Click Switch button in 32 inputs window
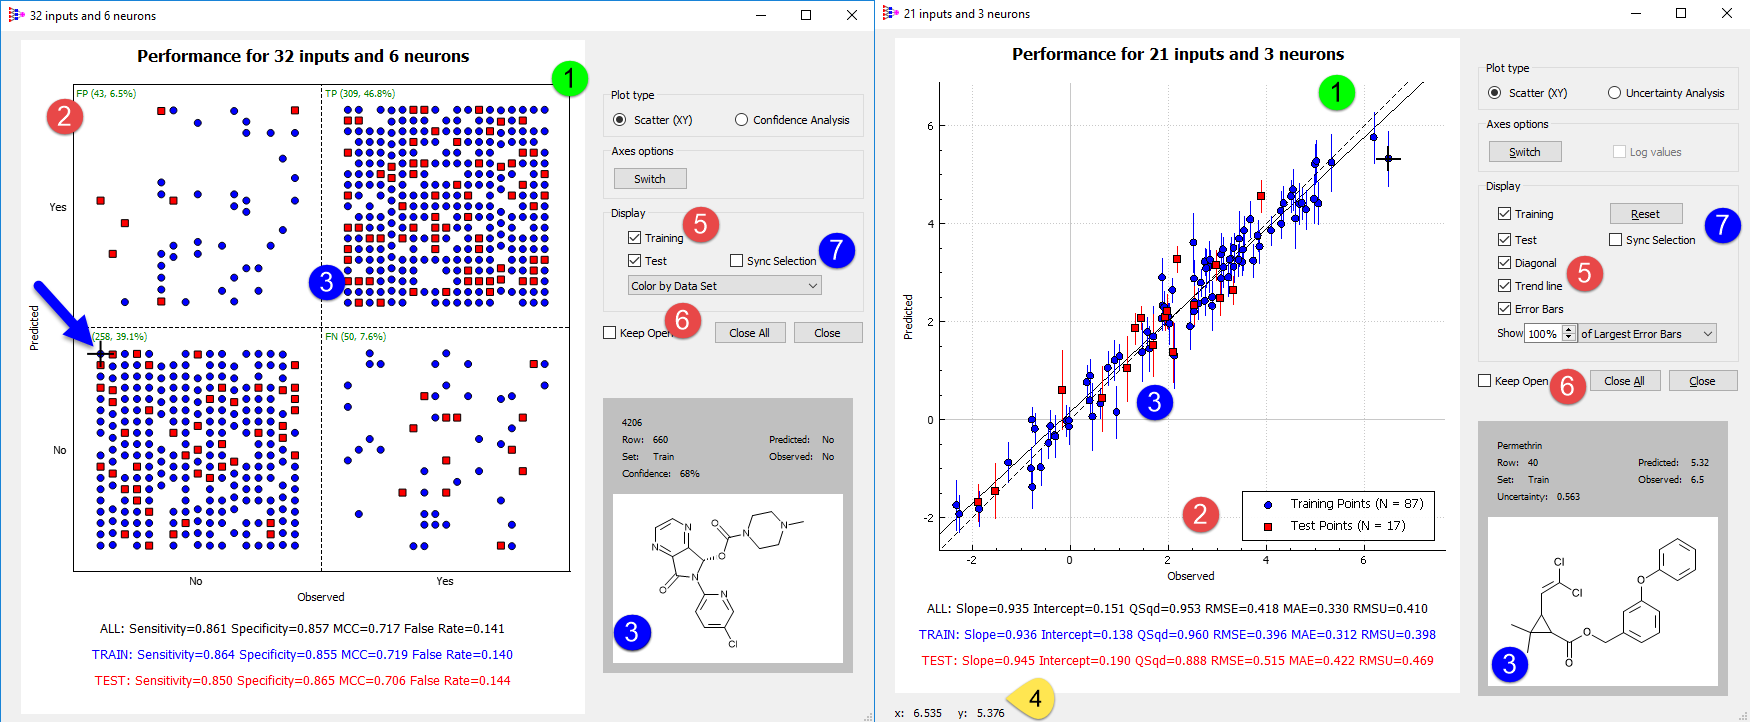 click(650, 179)
